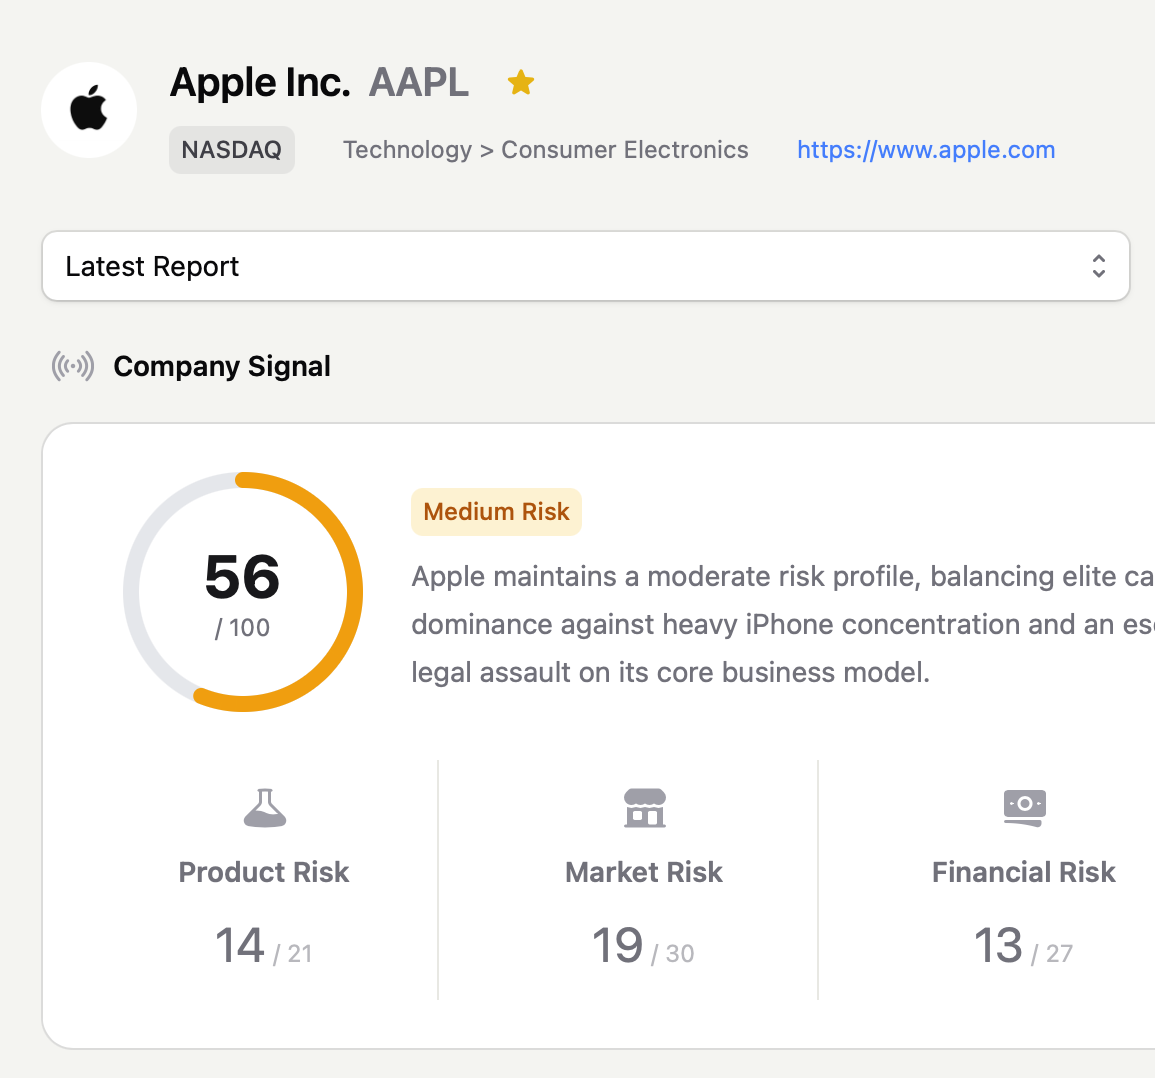Click the Financial Risk cash icon

pyautogui.click(x=1024, y=807)
